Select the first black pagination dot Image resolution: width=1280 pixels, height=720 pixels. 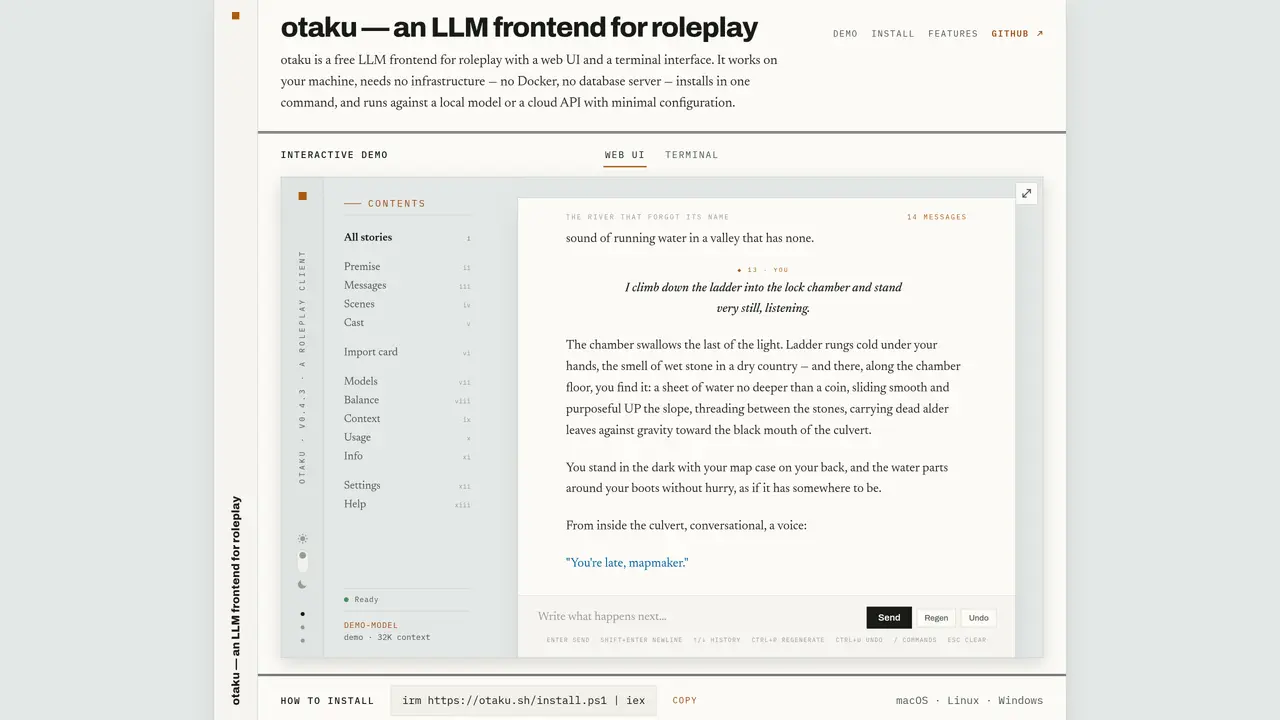(303, 614)
